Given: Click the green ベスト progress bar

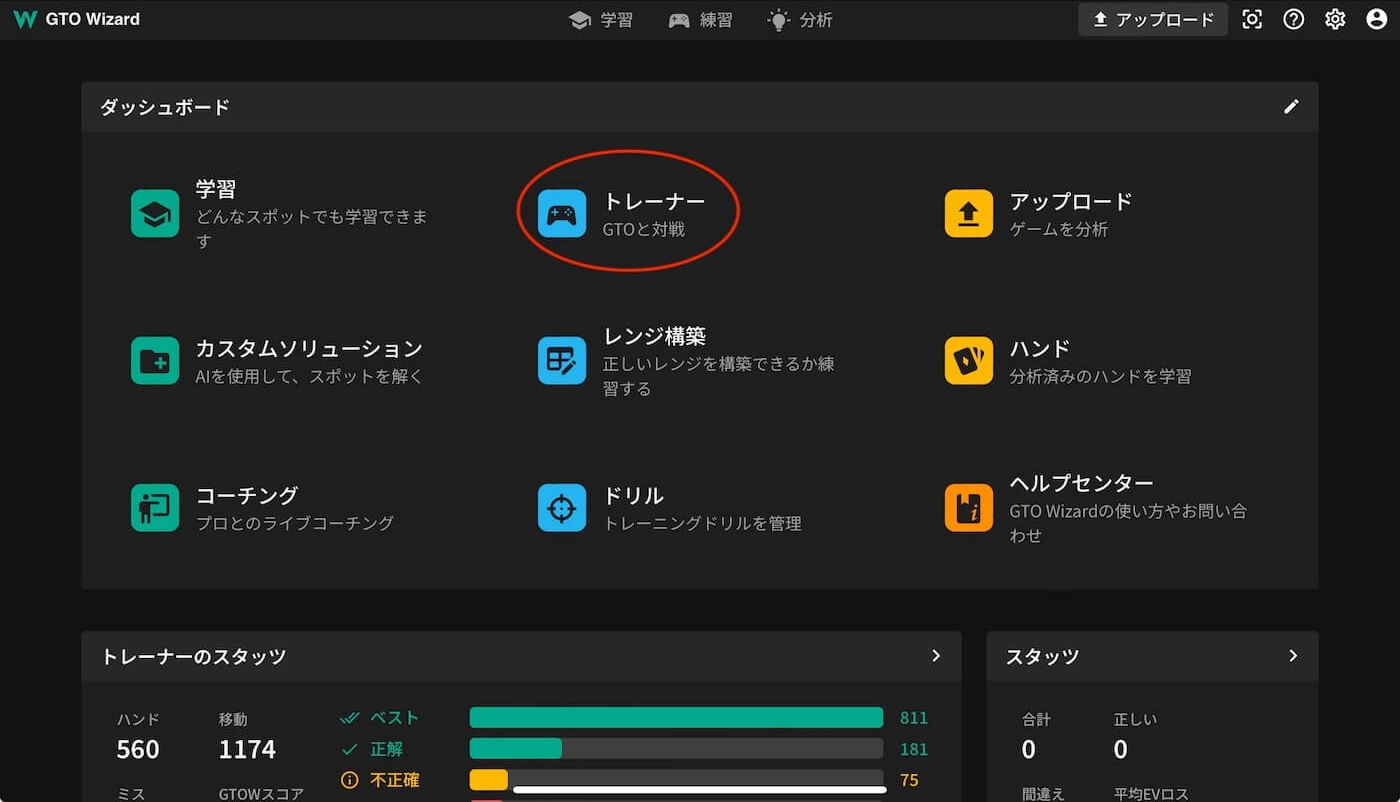Looking at the screenshot, I should (676, 718).
